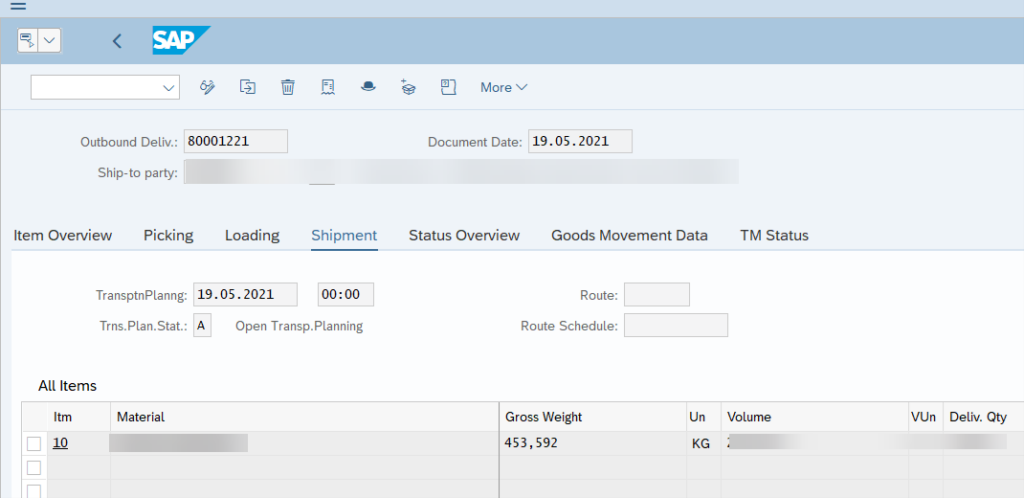Viewport: 1024px width, 498px height.
Task: Open the dropdown arrow beside the session icon
Action: pos(50,41)
